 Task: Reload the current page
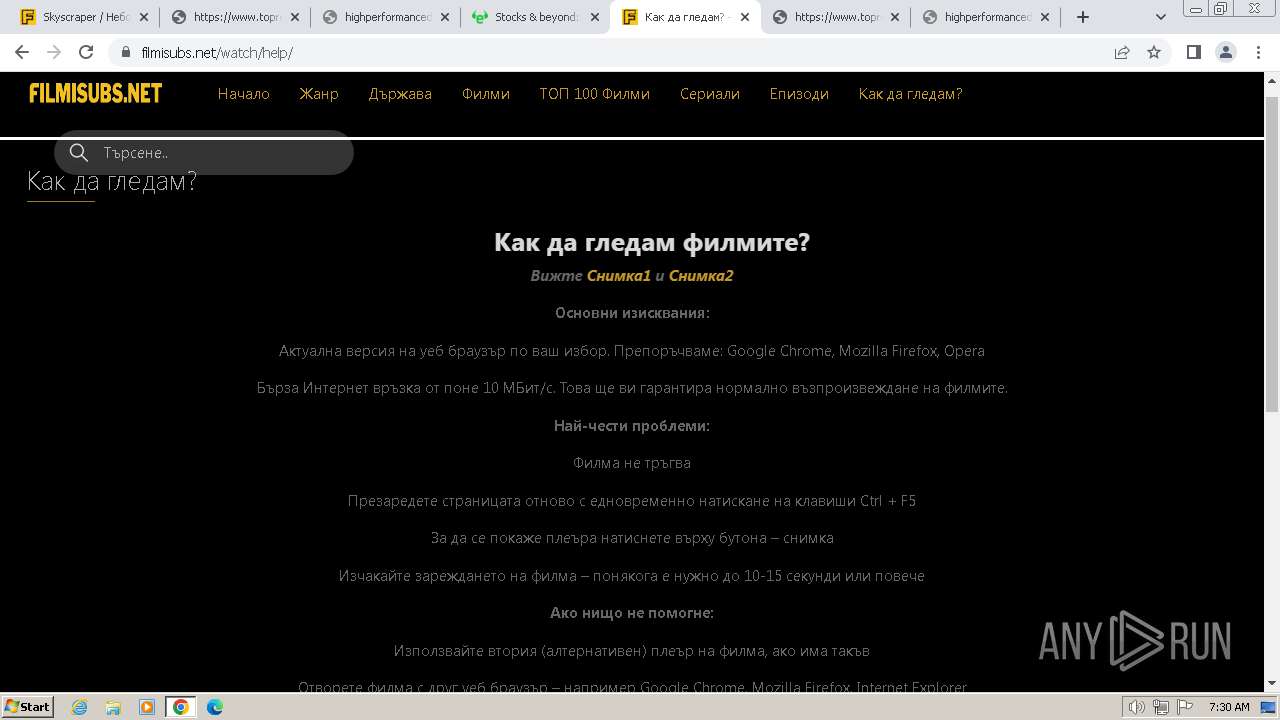86,52
